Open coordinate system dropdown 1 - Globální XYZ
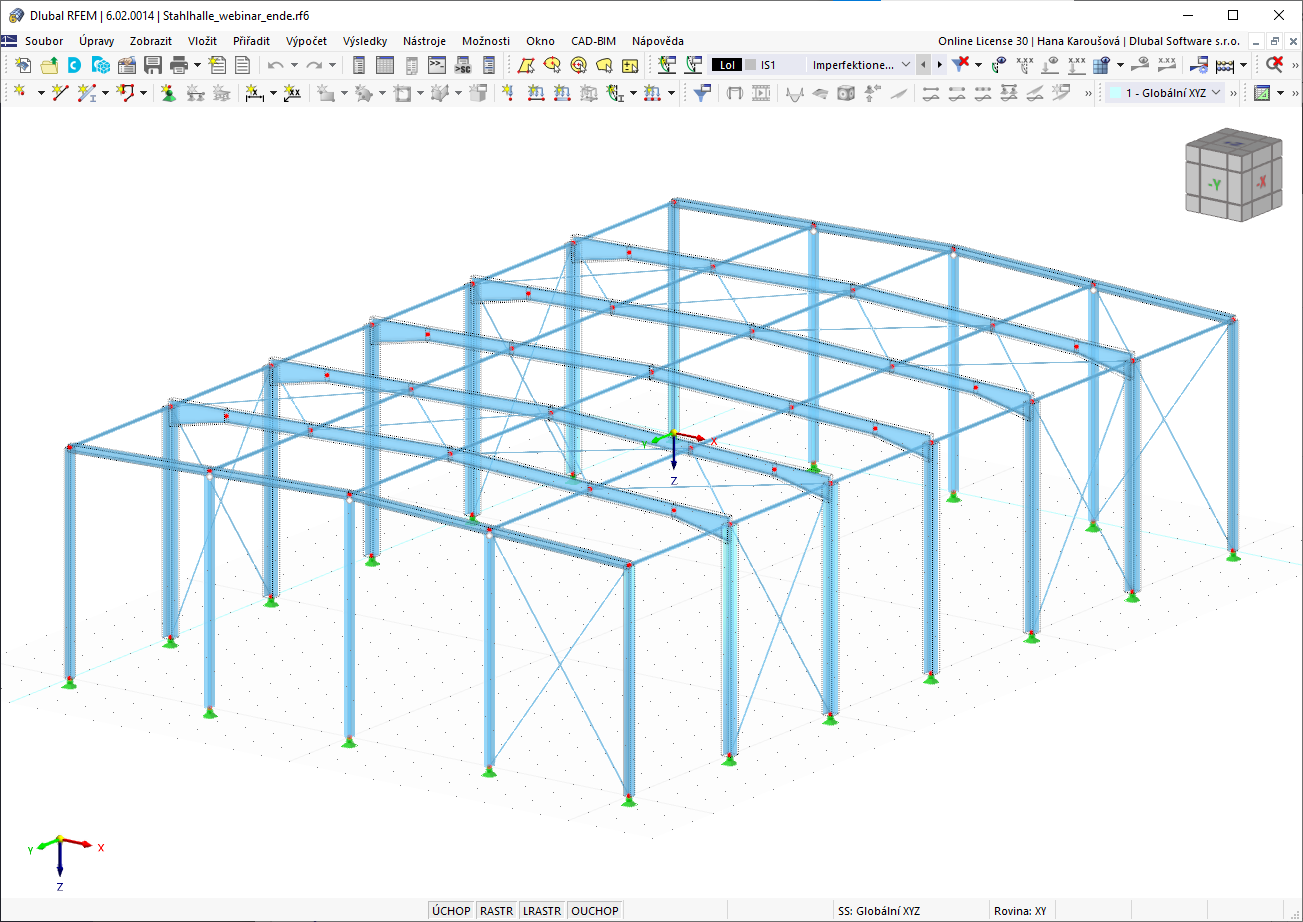 (1165, 93)
